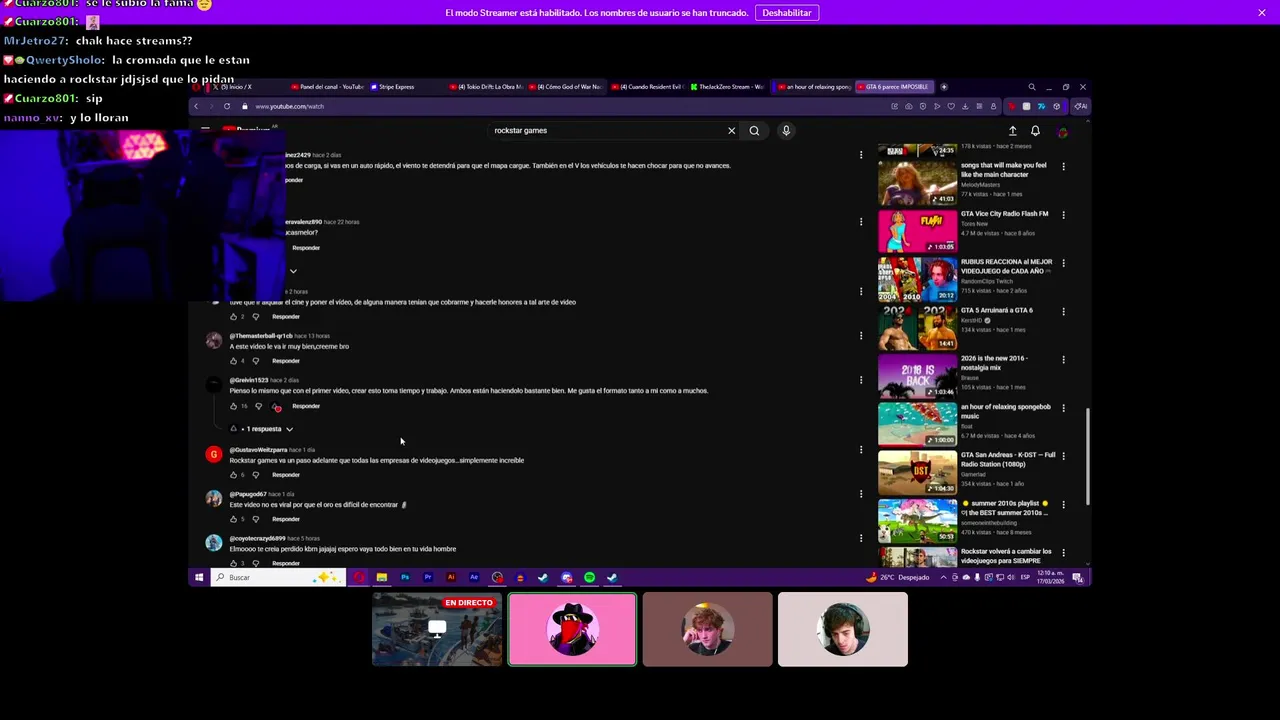Open the YouTube hamburger guide menu

(205, 130)
